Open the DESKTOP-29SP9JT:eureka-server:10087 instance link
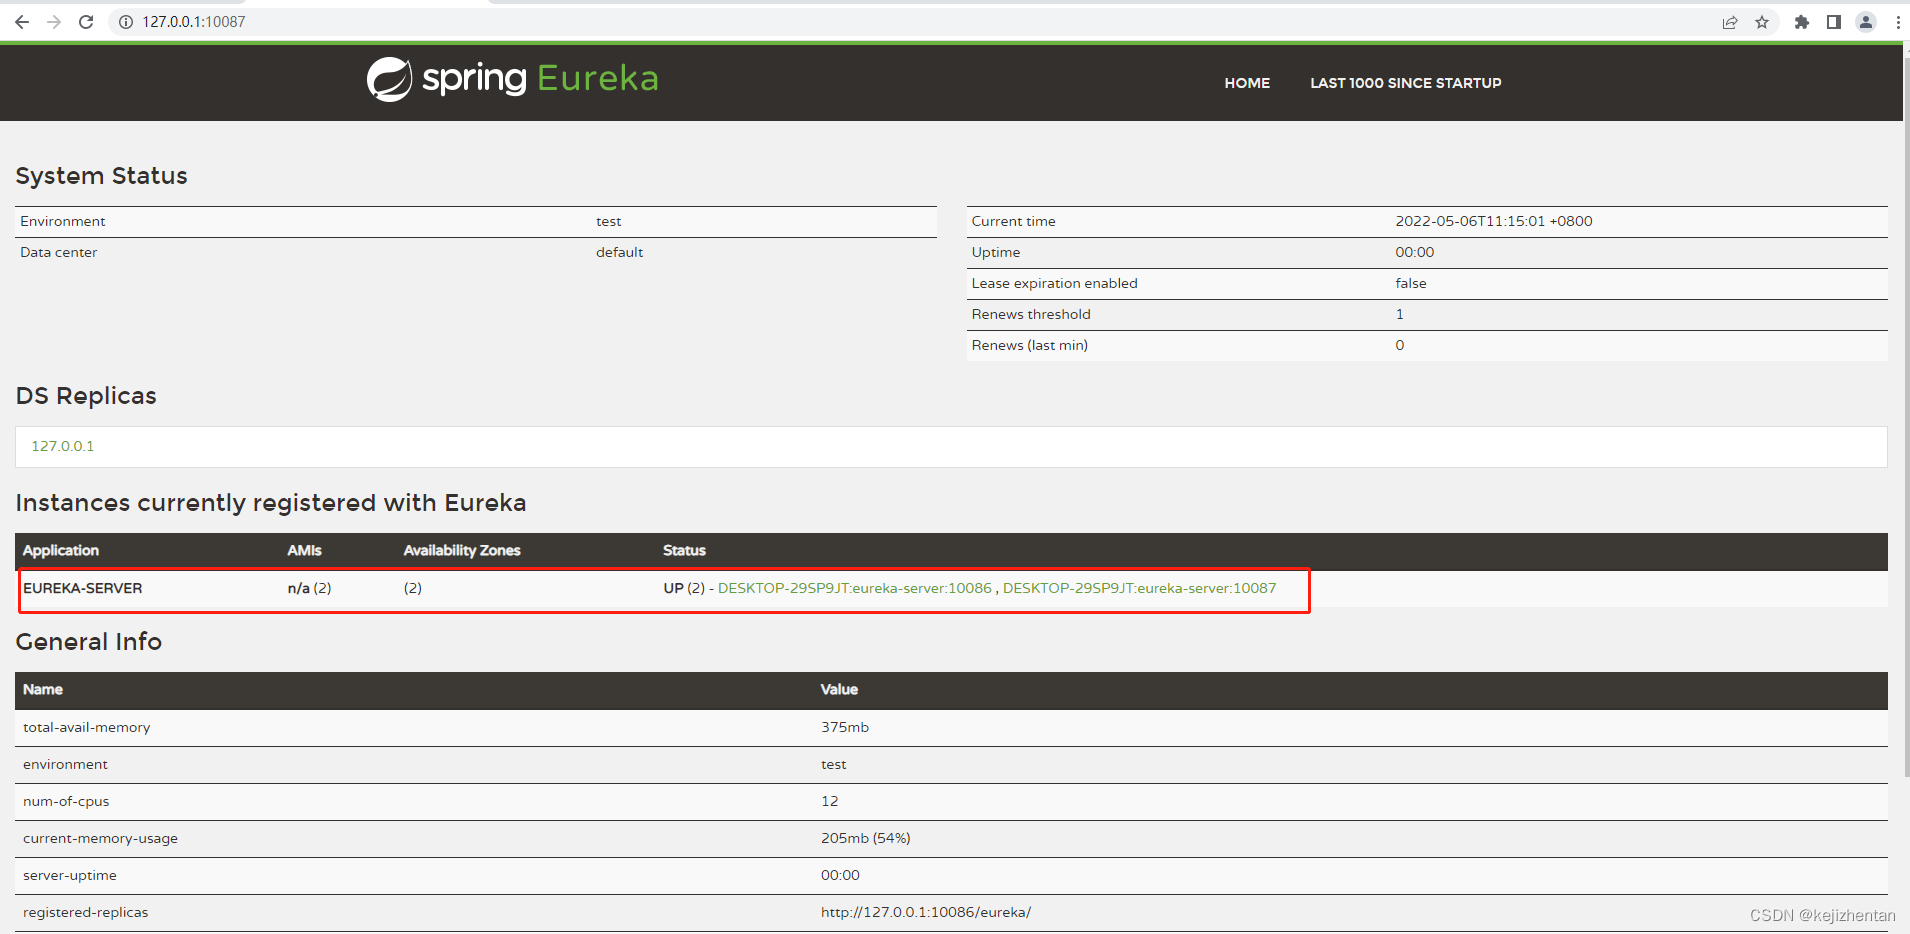 1140,588
